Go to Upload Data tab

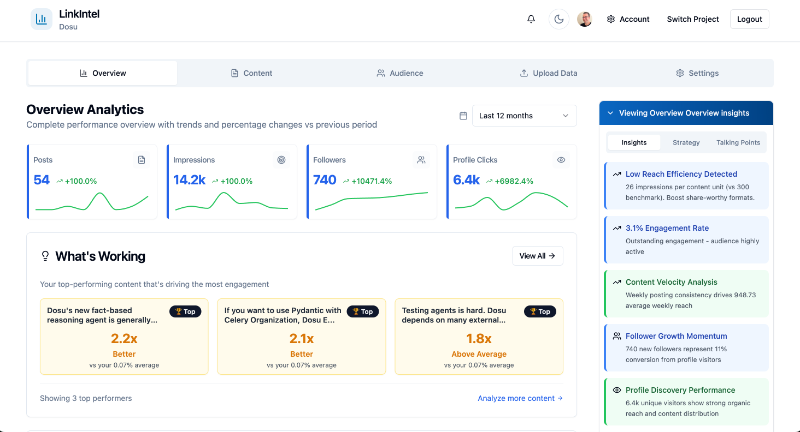pyautogui.click(x=549, y=73)
